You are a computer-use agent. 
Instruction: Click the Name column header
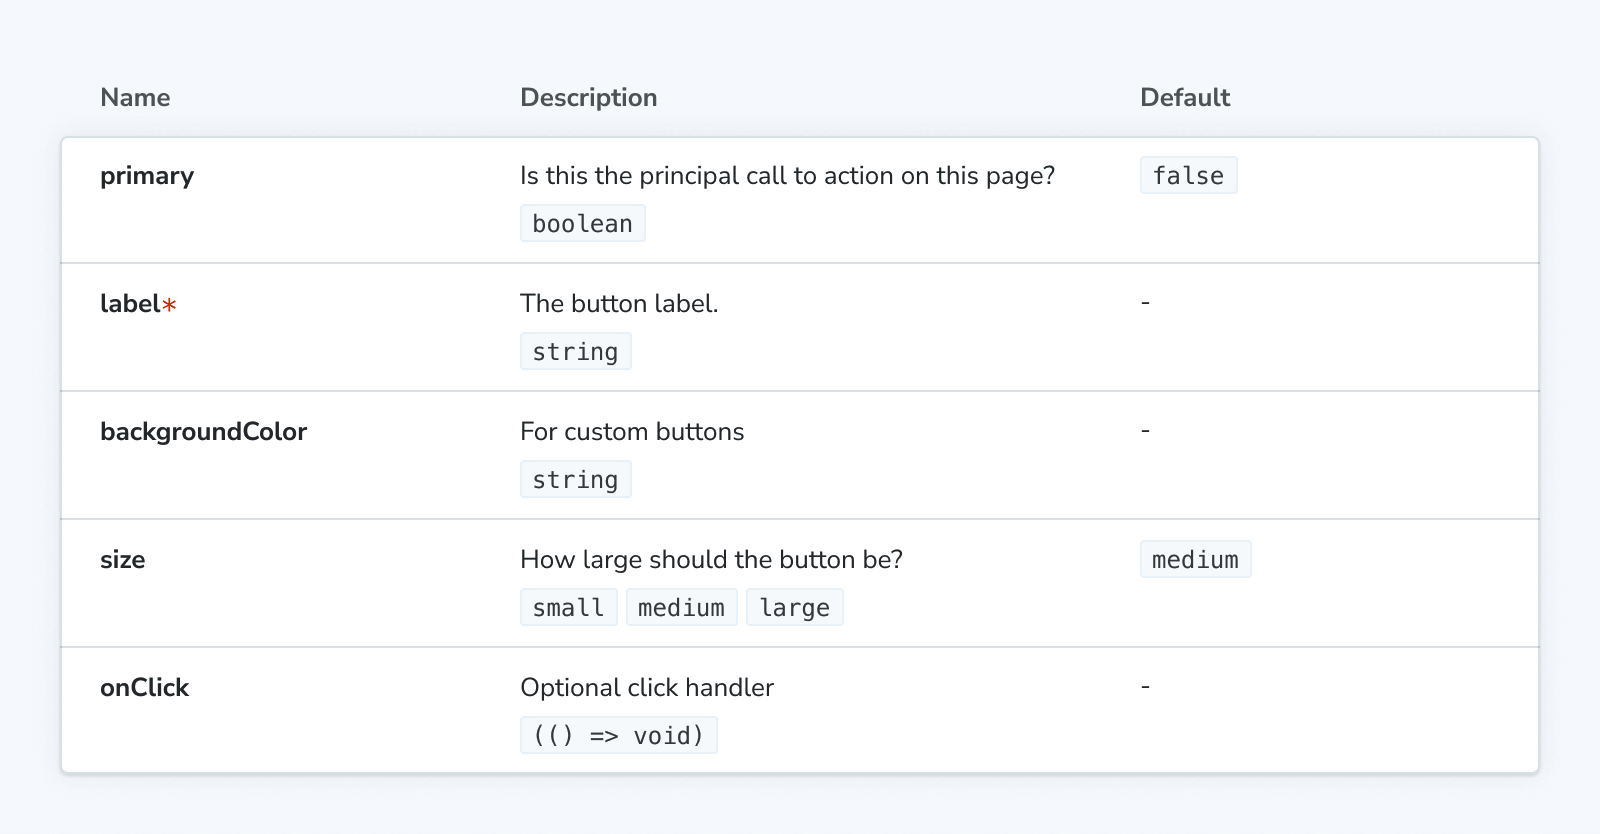tap(135, 97)
